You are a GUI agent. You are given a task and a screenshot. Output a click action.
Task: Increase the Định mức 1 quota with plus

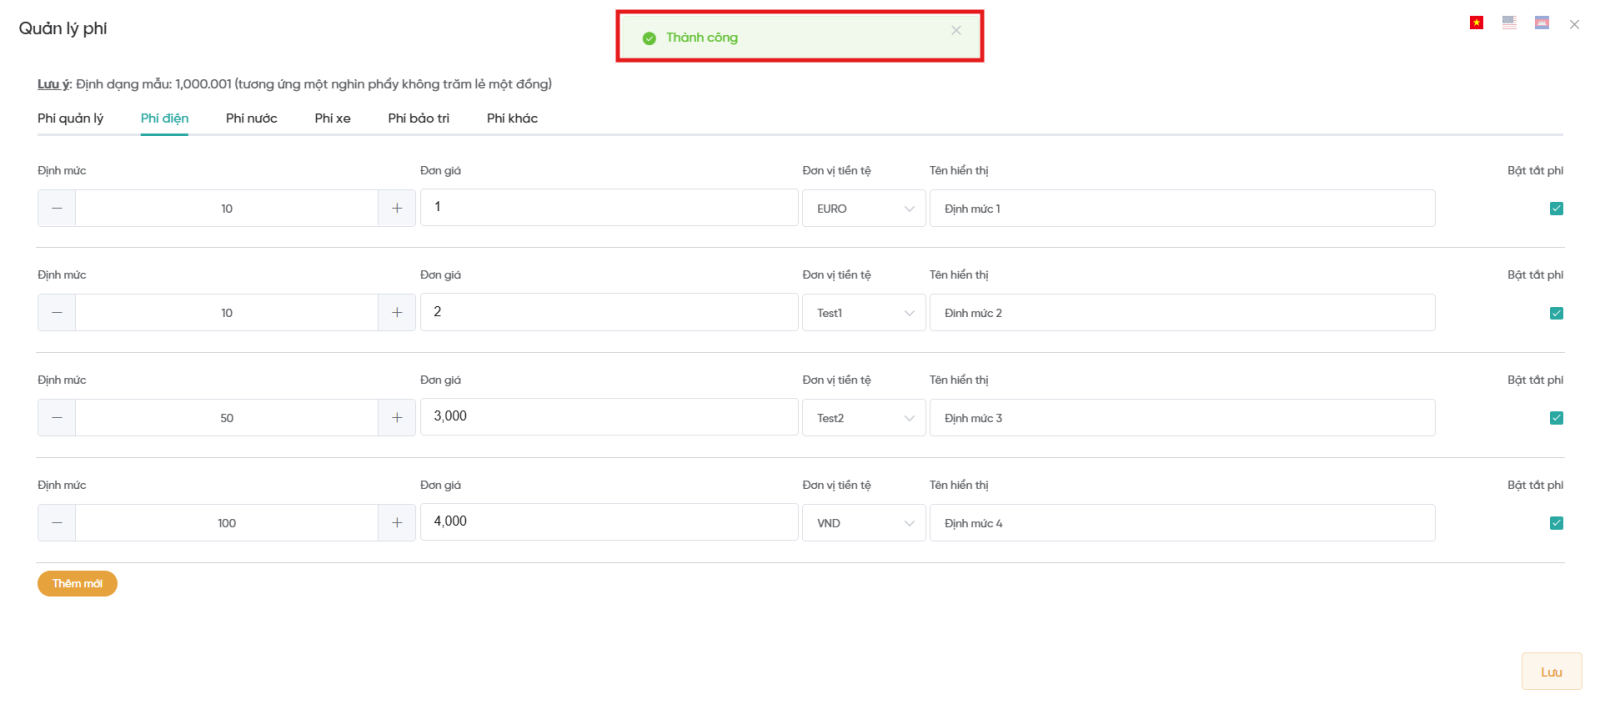[x=397, y=208]
